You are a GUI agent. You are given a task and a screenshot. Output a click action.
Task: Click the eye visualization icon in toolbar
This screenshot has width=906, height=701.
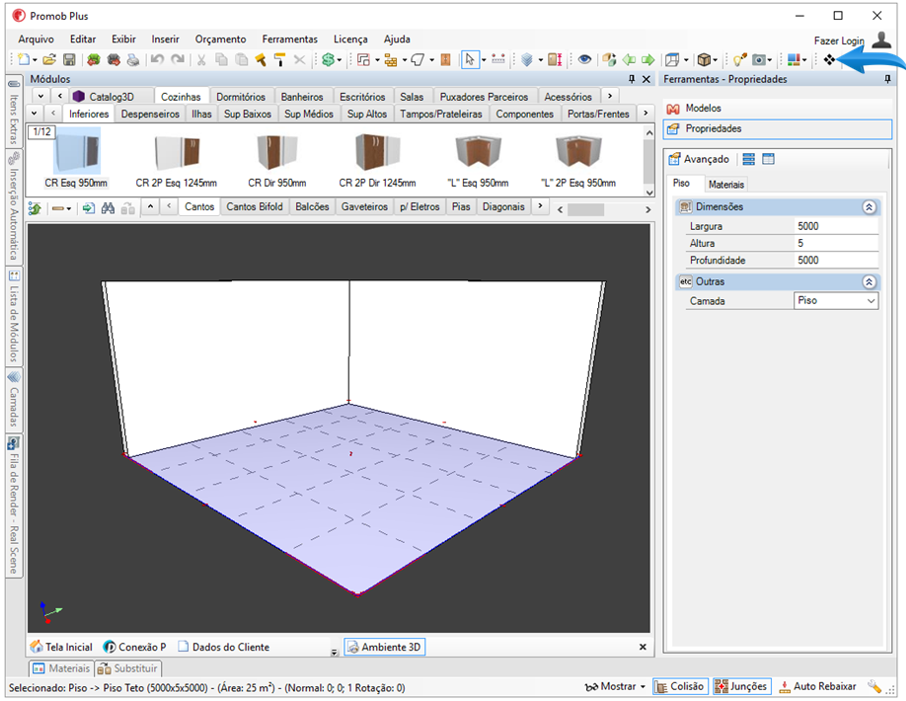(x=585, y=60)
